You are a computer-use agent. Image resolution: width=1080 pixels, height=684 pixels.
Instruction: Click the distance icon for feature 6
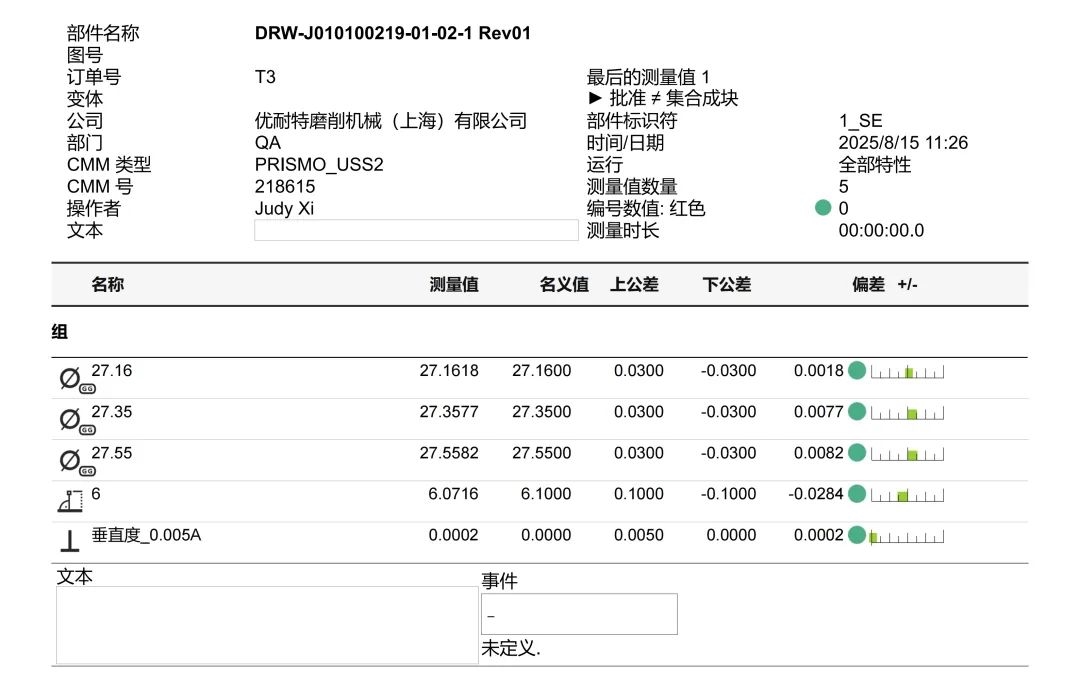pos(69,501)
